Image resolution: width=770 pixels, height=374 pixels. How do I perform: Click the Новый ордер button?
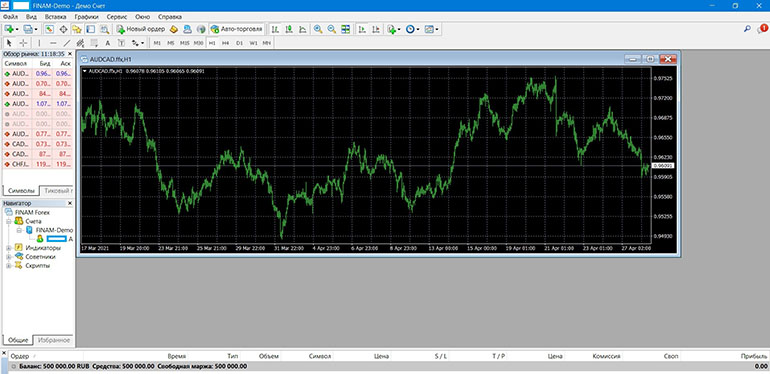tap(141, 29)
